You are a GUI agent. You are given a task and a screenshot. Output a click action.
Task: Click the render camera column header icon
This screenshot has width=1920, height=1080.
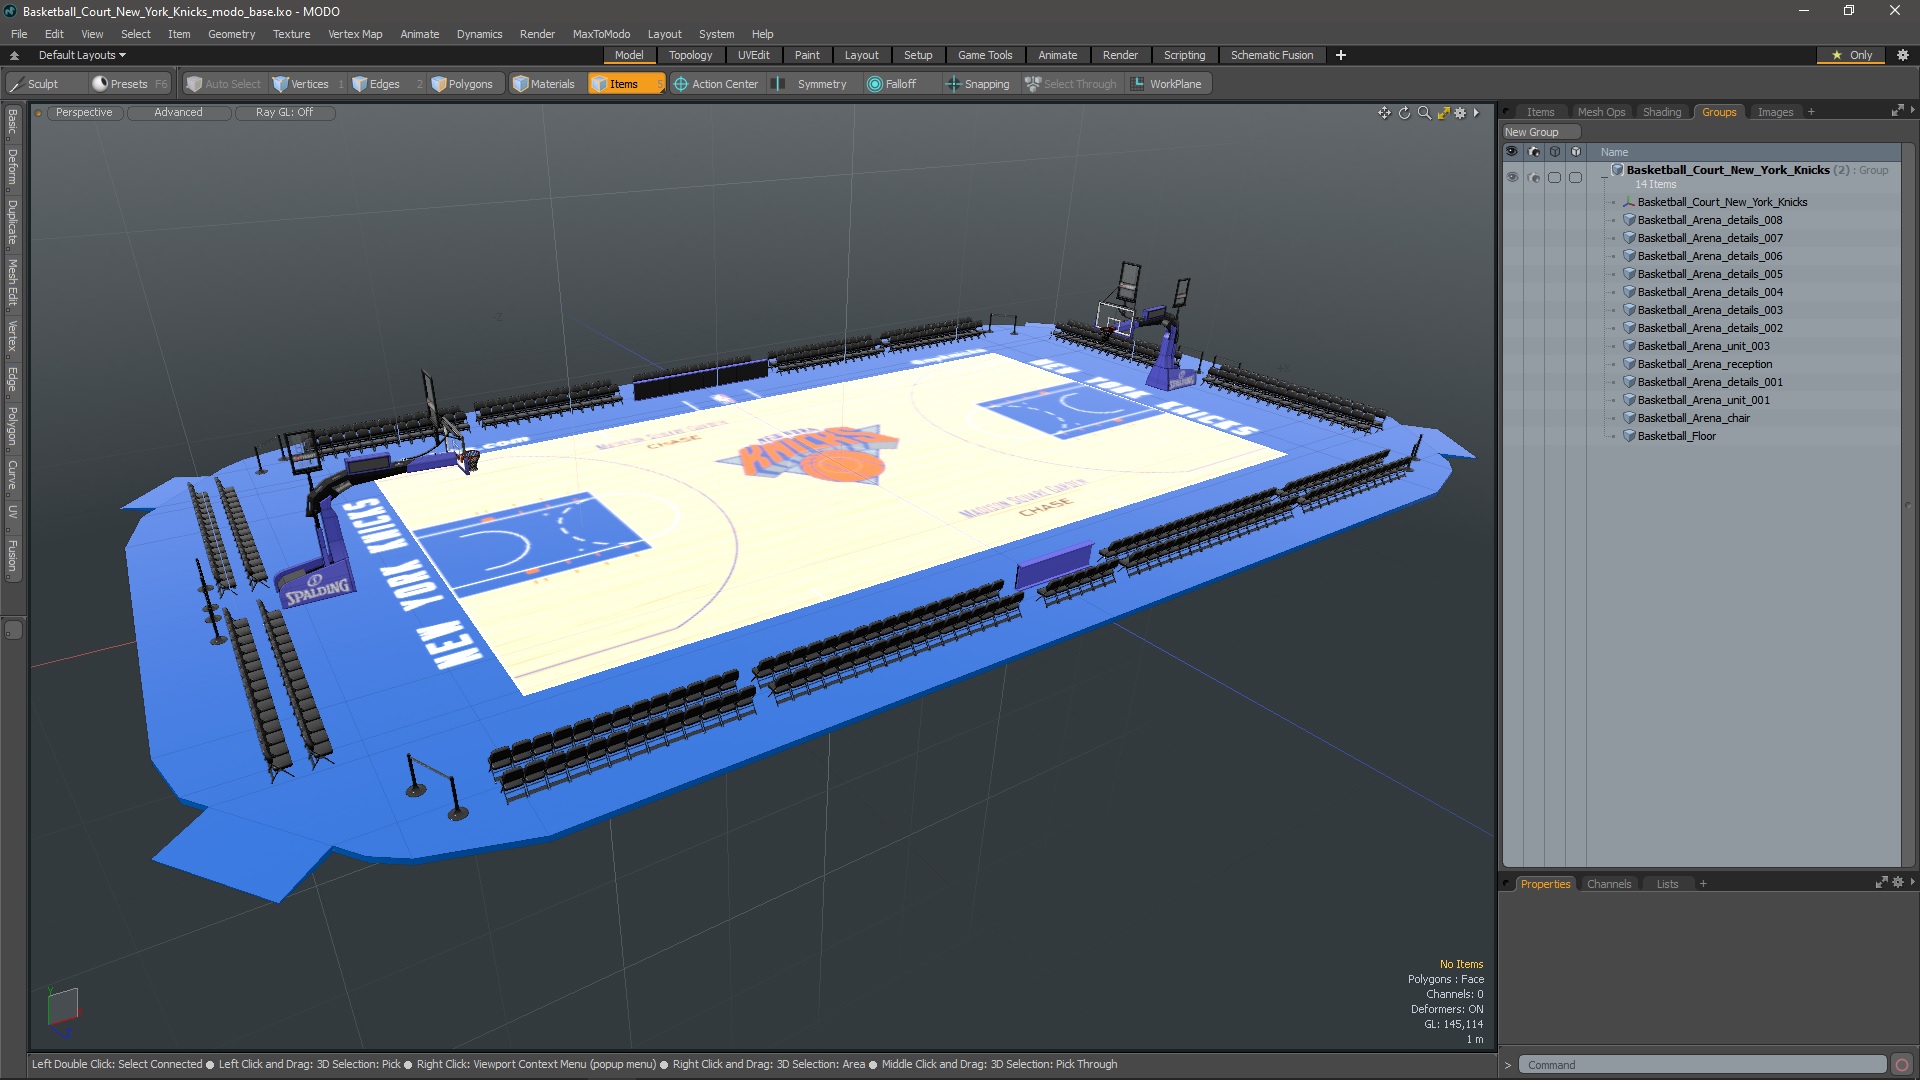click(1534, 152)
